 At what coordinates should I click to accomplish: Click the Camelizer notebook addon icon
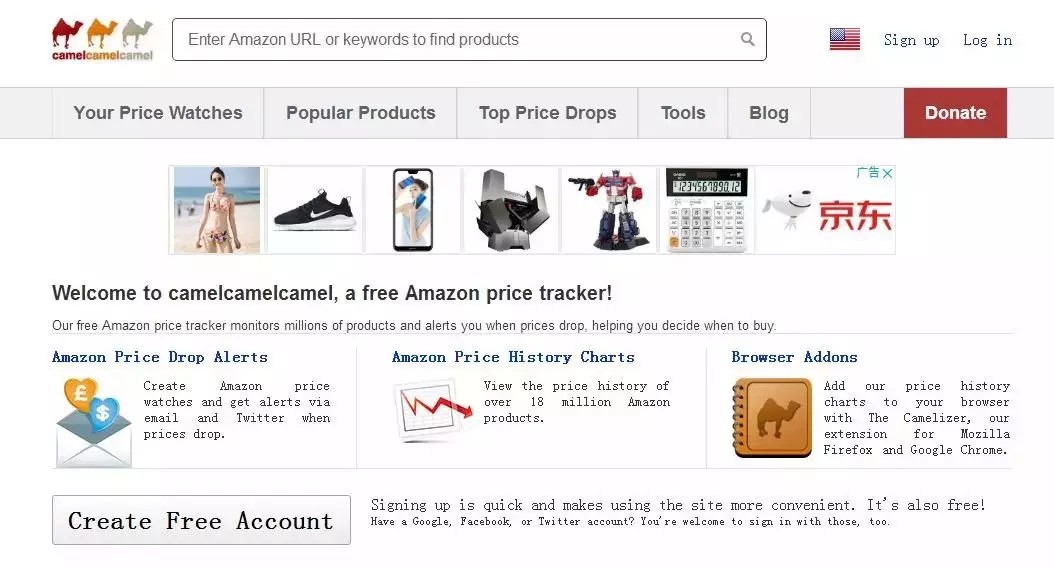pyautogui.click(x=771, y=418)
